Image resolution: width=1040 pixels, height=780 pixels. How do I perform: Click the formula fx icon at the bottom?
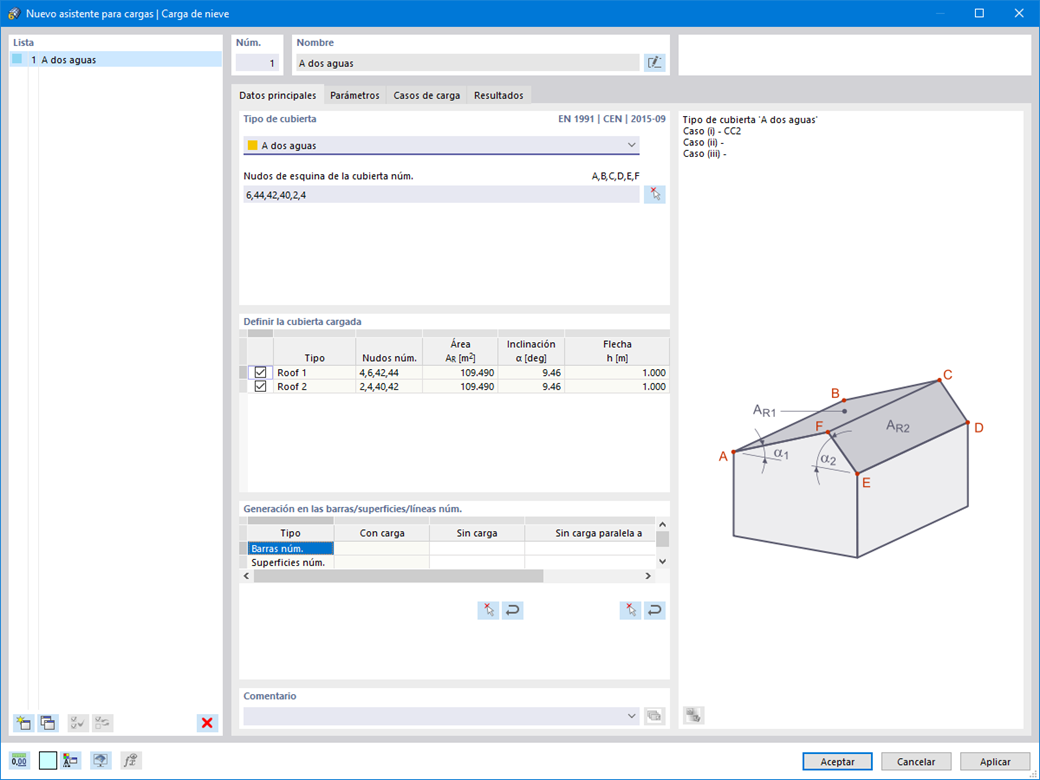coord(131,761)
